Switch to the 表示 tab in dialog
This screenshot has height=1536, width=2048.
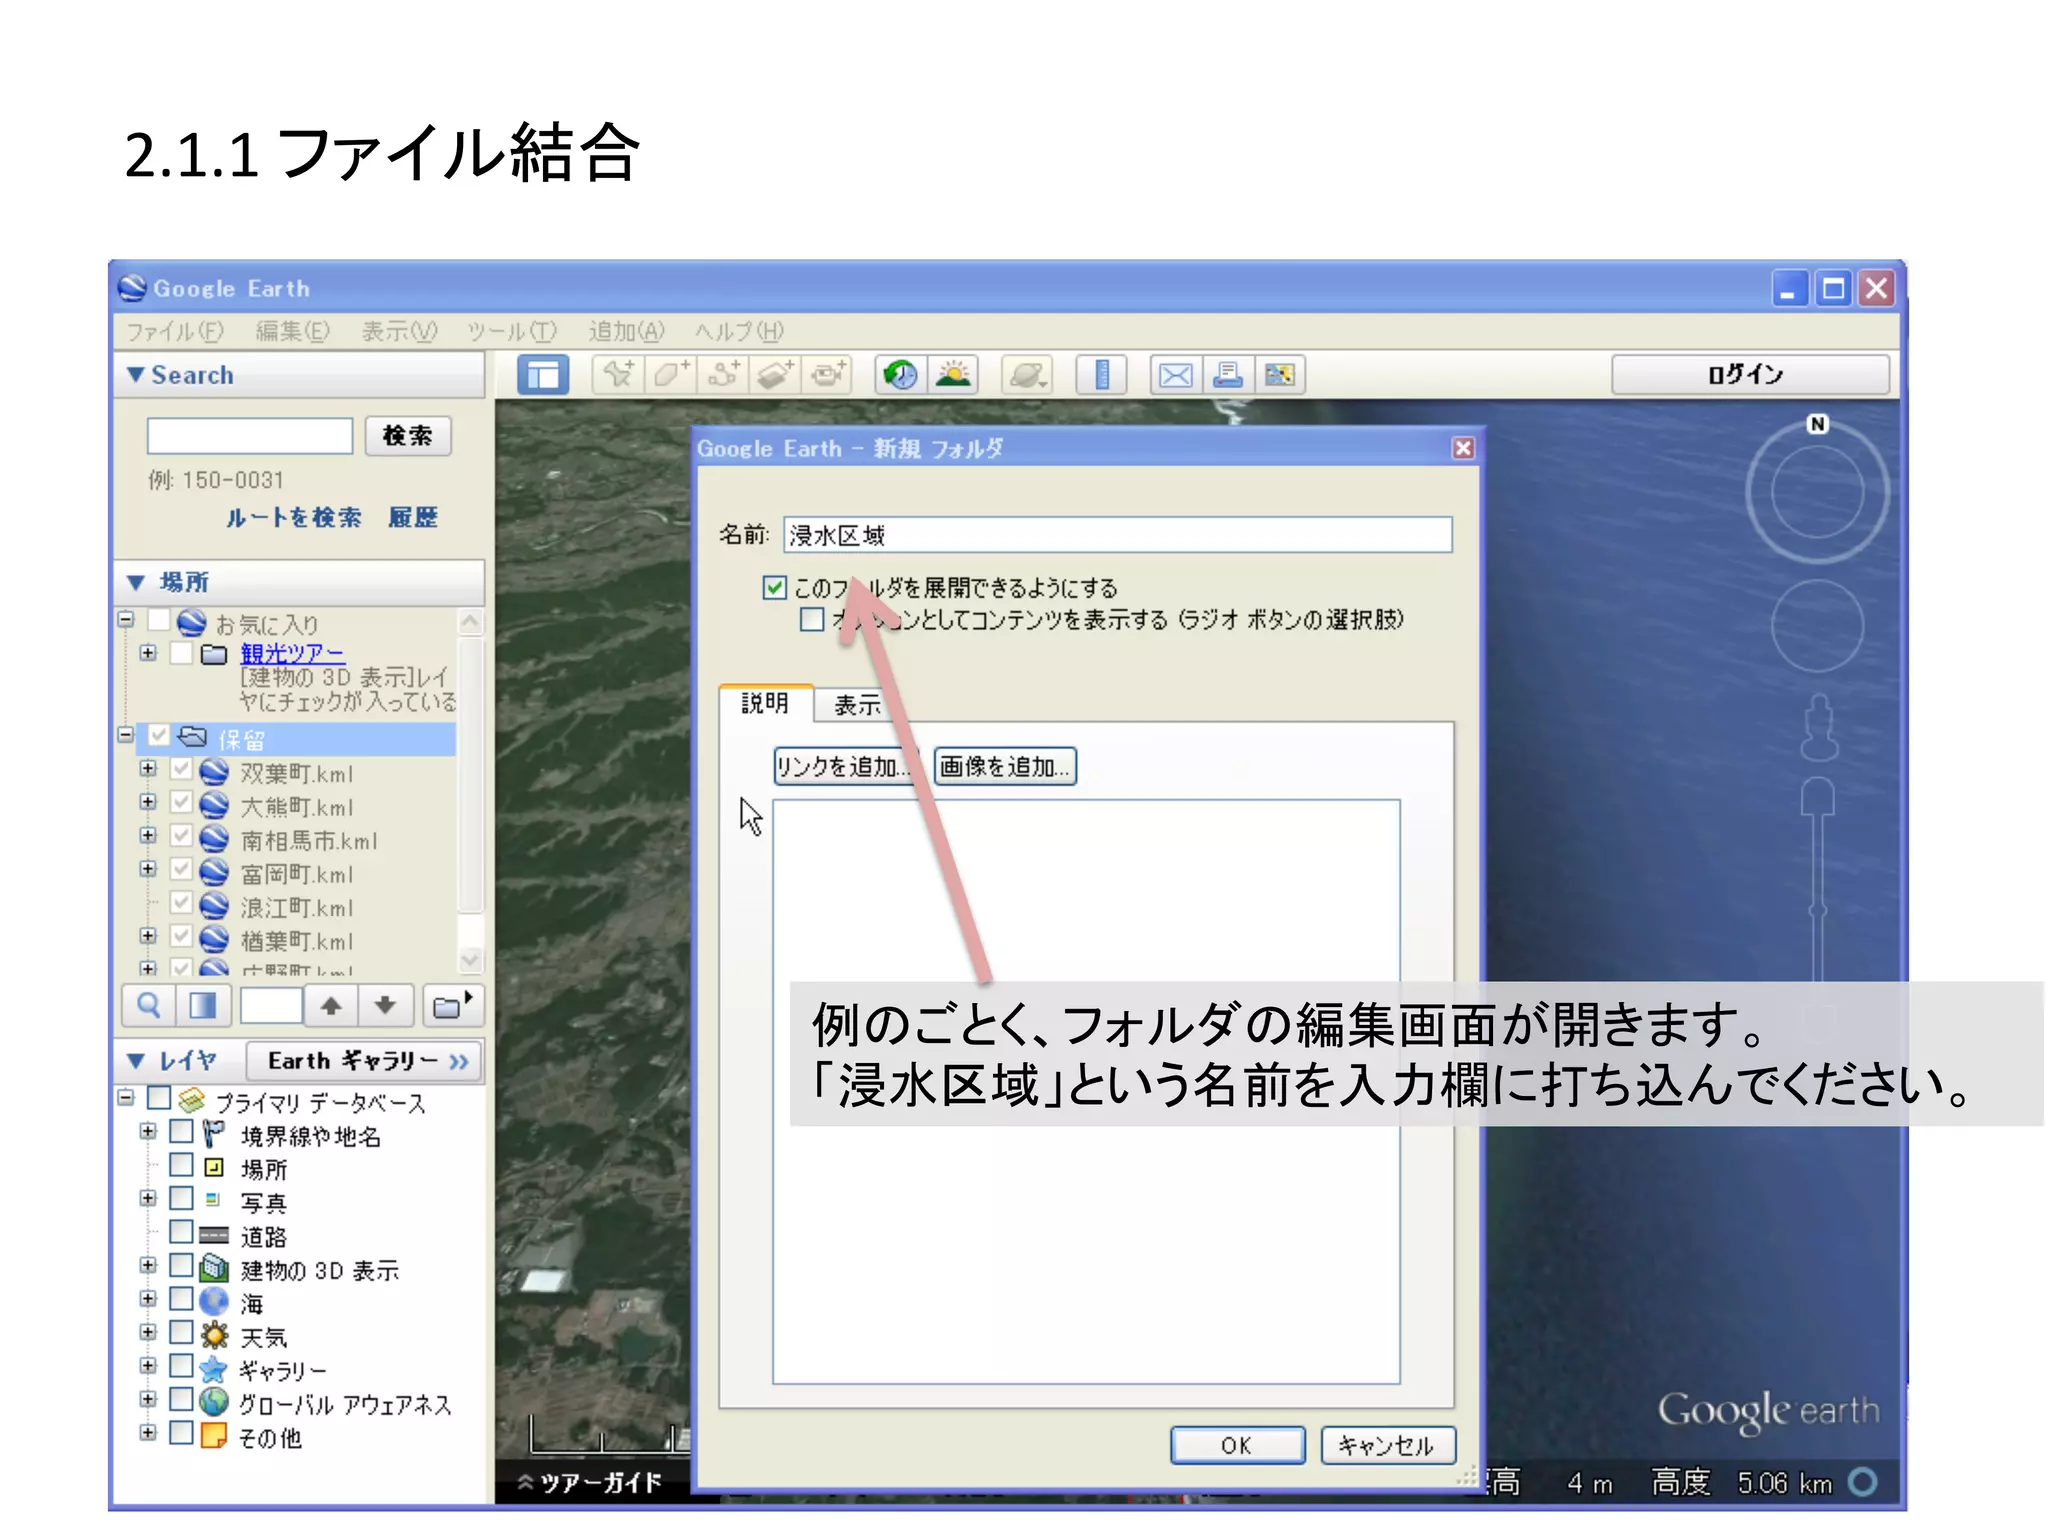coord(857,705)
